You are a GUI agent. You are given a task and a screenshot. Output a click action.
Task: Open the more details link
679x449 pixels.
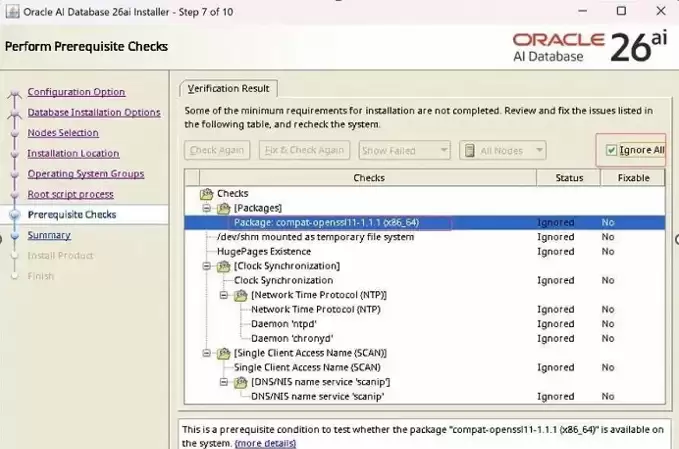(x=265, y=443)
